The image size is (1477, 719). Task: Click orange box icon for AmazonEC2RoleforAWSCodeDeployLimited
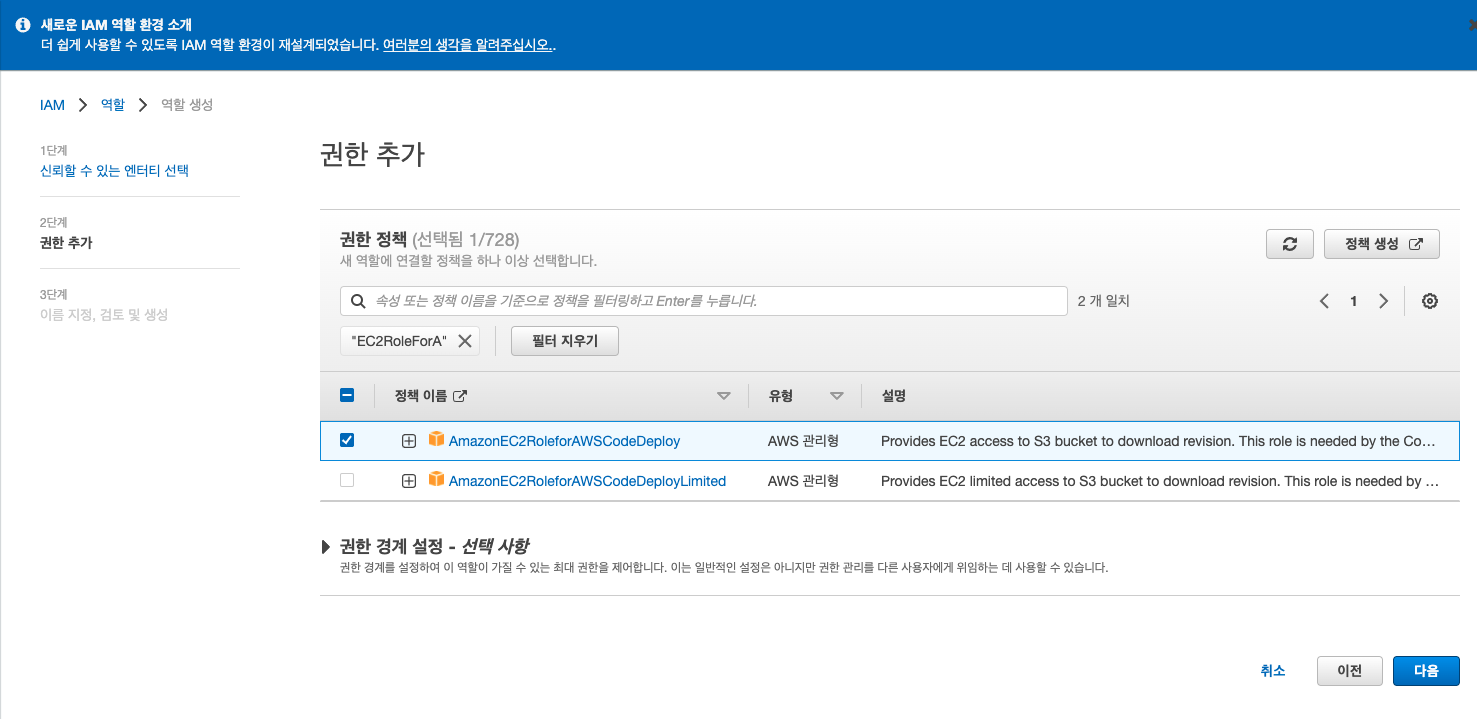point(436,480)
